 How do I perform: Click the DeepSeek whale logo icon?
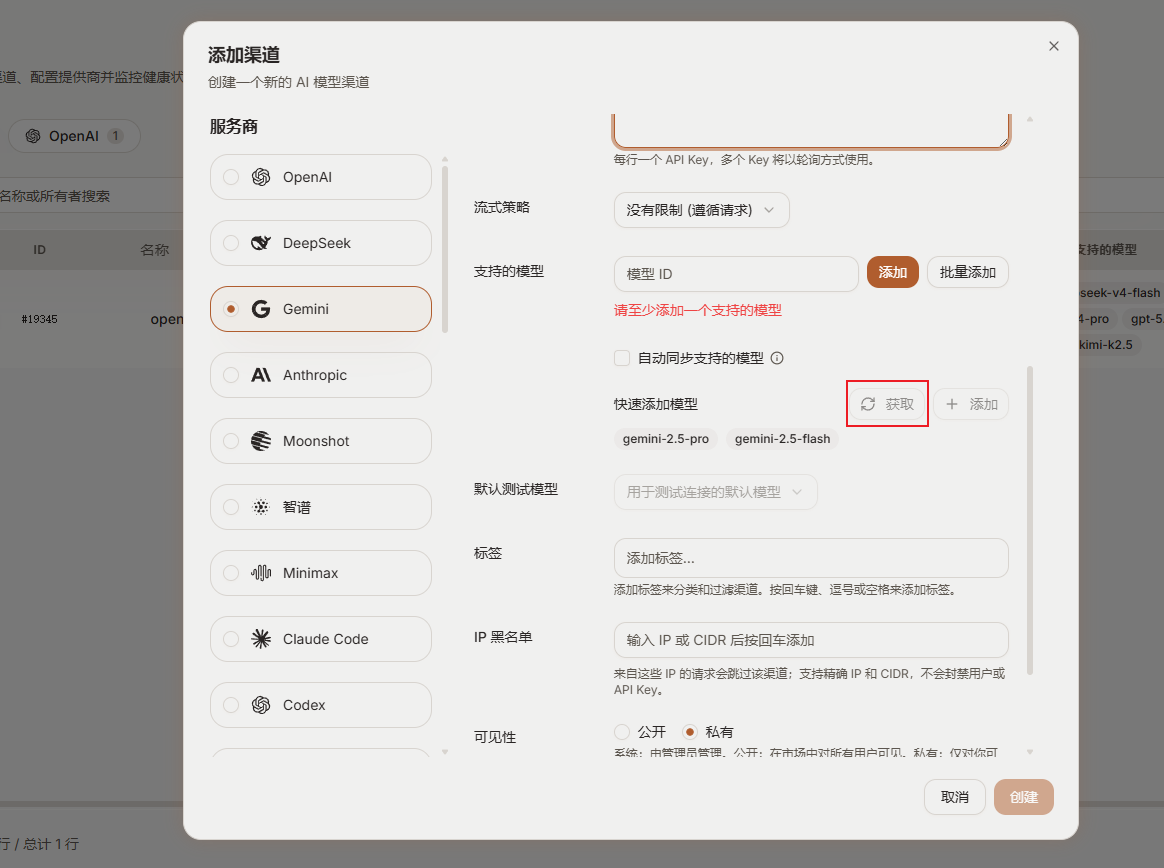pyautogui.click(x=261, y=243)
